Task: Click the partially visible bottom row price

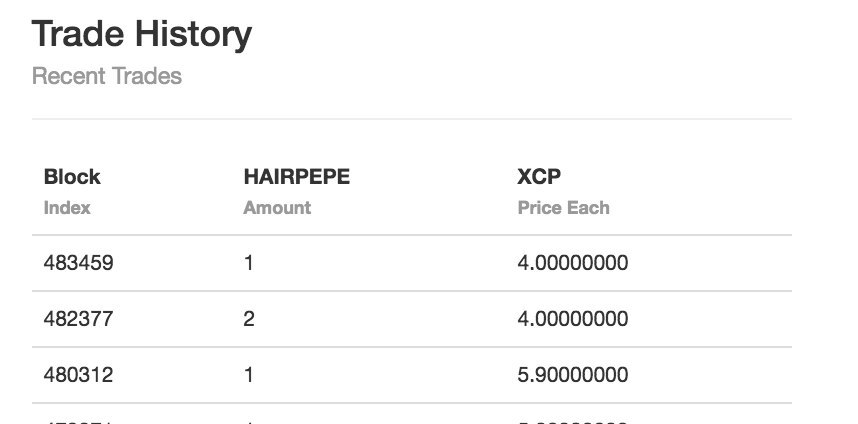Action: click(573, 421)
